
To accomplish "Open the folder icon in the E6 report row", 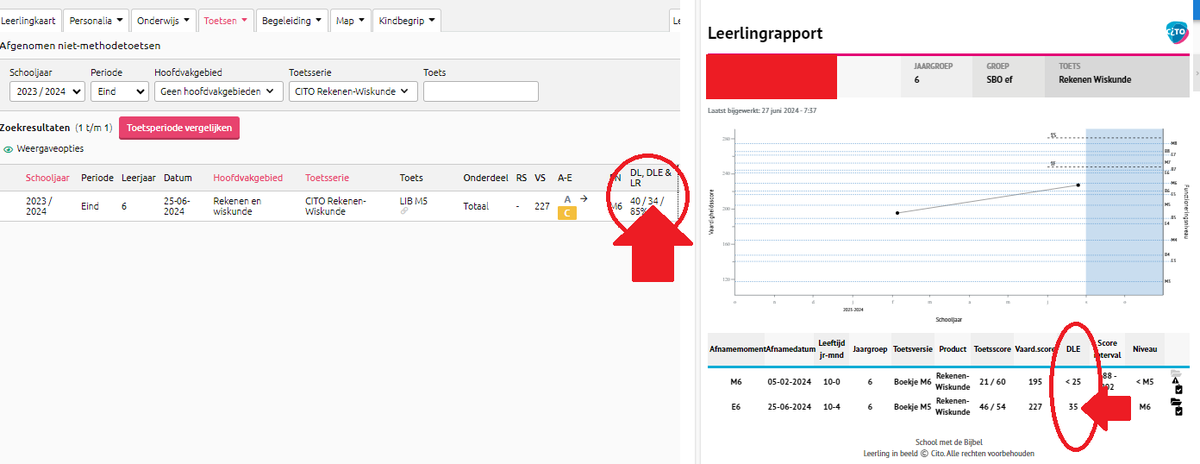I will click(x=1176, y=402).
